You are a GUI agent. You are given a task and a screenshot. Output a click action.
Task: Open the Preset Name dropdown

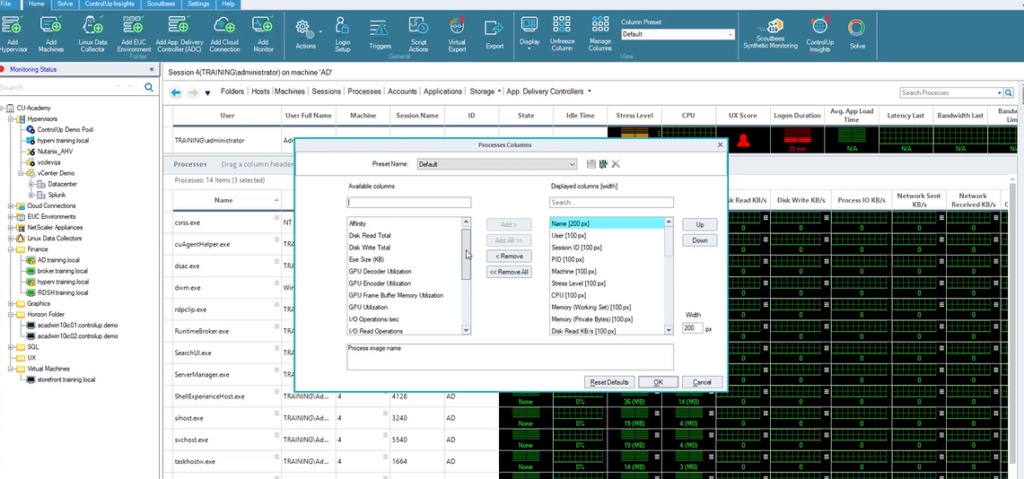tap(572, 165)
